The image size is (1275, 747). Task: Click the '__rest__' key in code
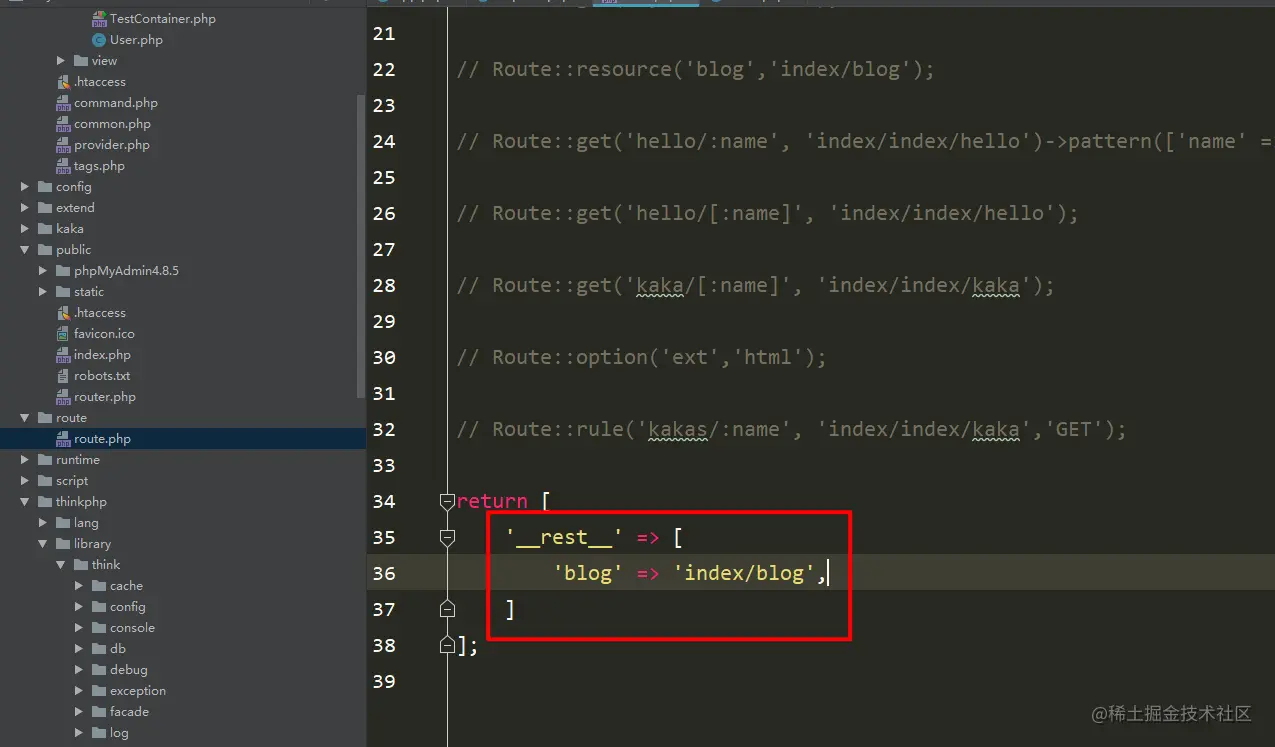pos(564,537)
